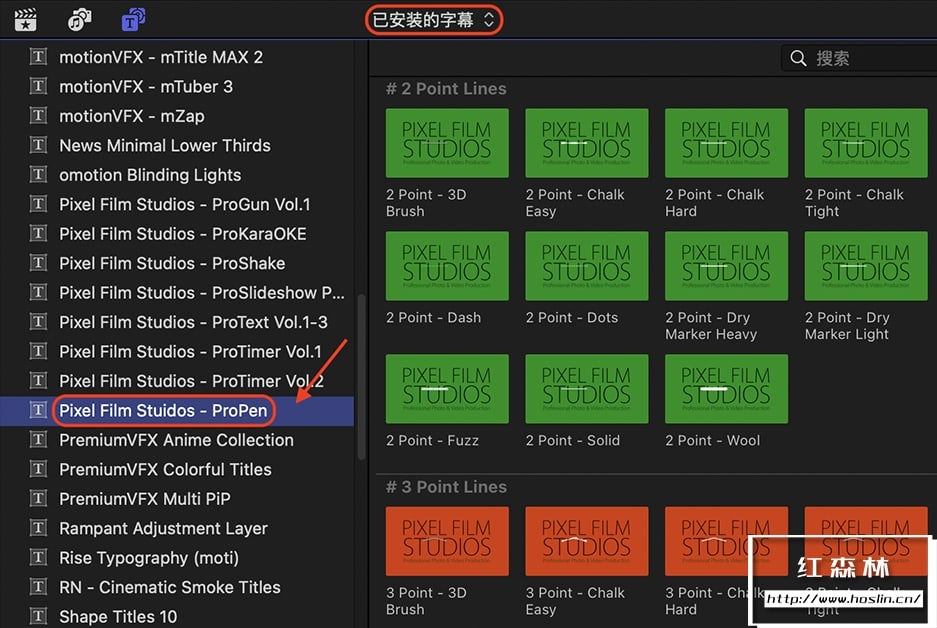
Task: Open the Libraries sidebar clapperboard icon
Action: coord(26,20)
